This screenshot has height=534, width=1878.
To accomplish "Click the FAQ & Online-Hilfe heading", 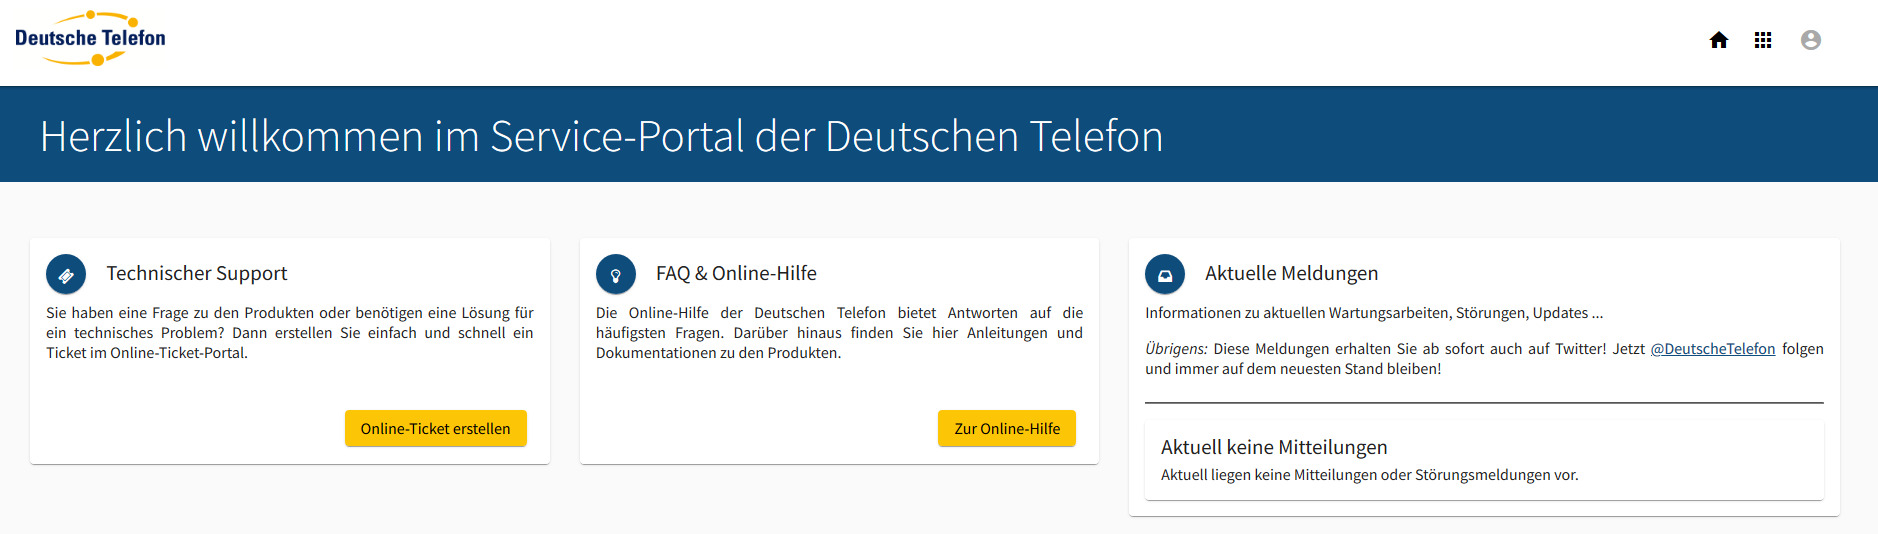I will pyautogui.click(x=736, y=273).
